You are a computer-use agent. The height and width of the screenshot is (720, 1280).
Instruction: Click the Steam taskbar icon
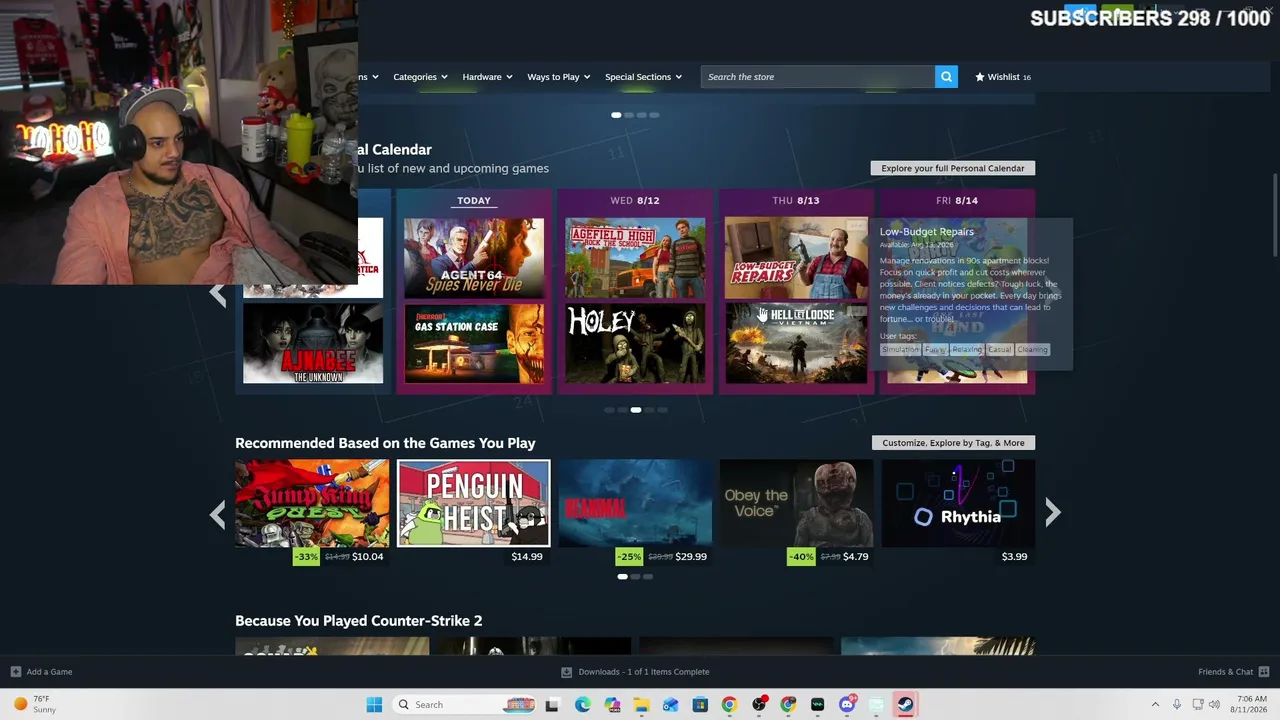[x=905, y=705]
